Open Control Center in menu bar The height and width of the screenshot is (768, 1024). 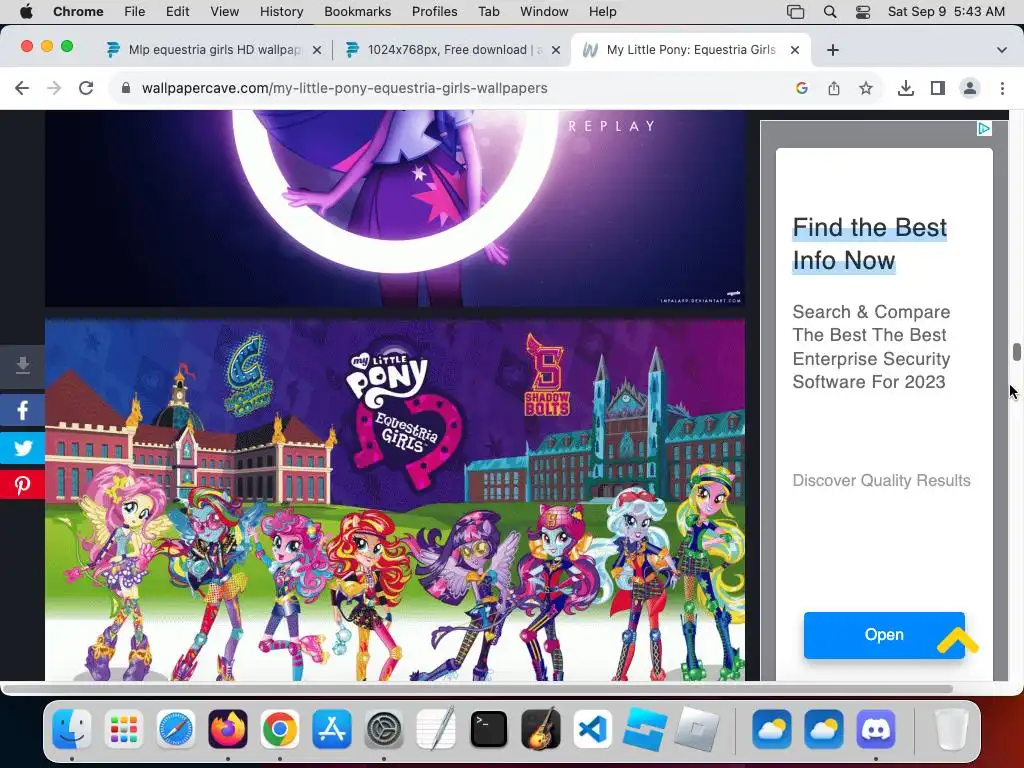(x=863, y=12)
